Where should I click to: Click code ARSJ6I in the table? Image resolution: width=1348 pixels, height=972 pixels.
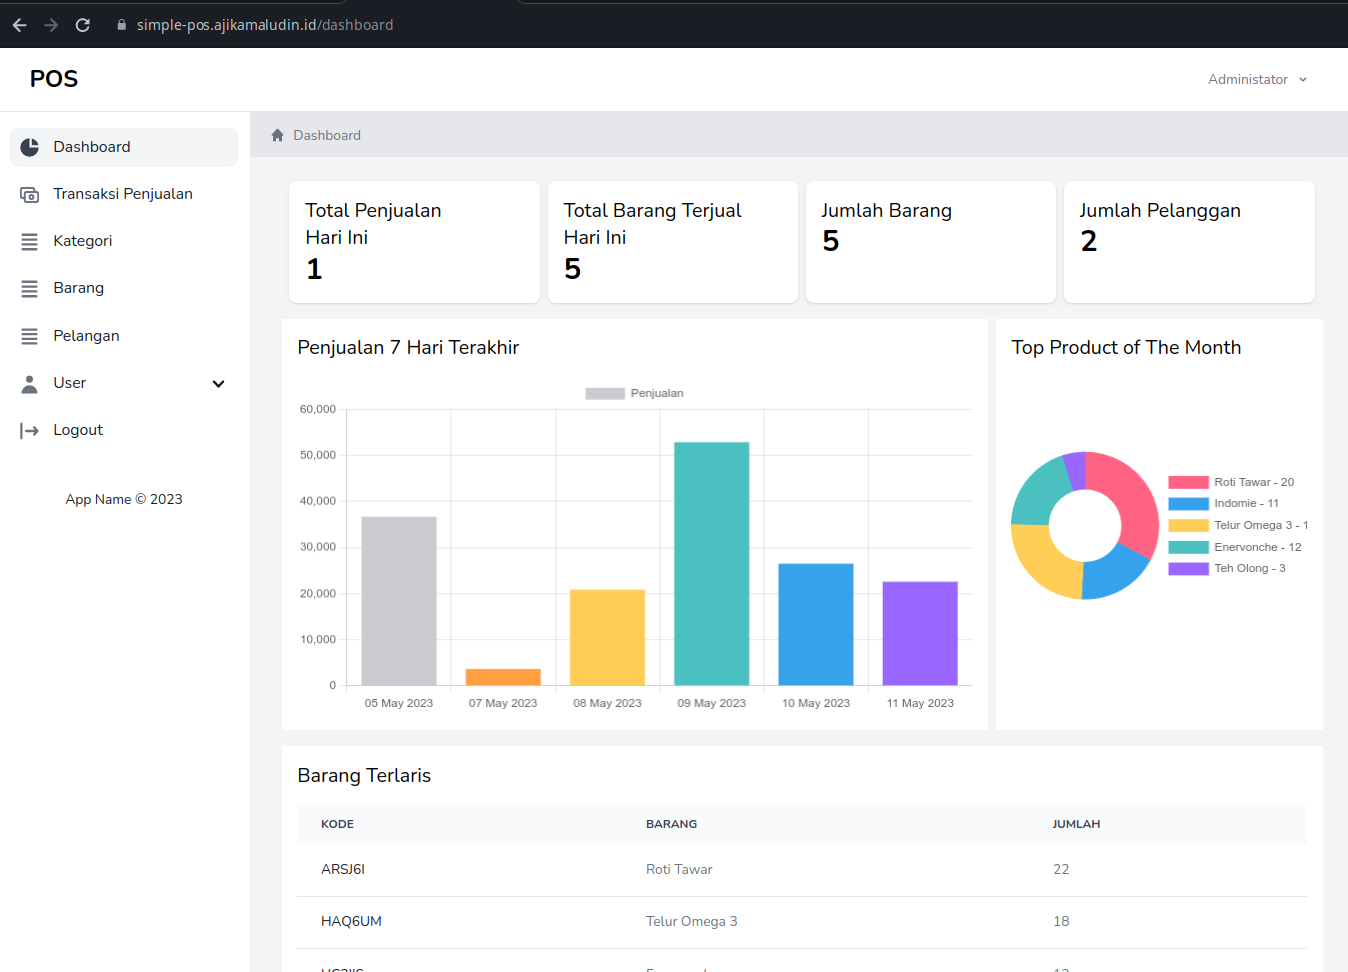[x=343, y=869]
